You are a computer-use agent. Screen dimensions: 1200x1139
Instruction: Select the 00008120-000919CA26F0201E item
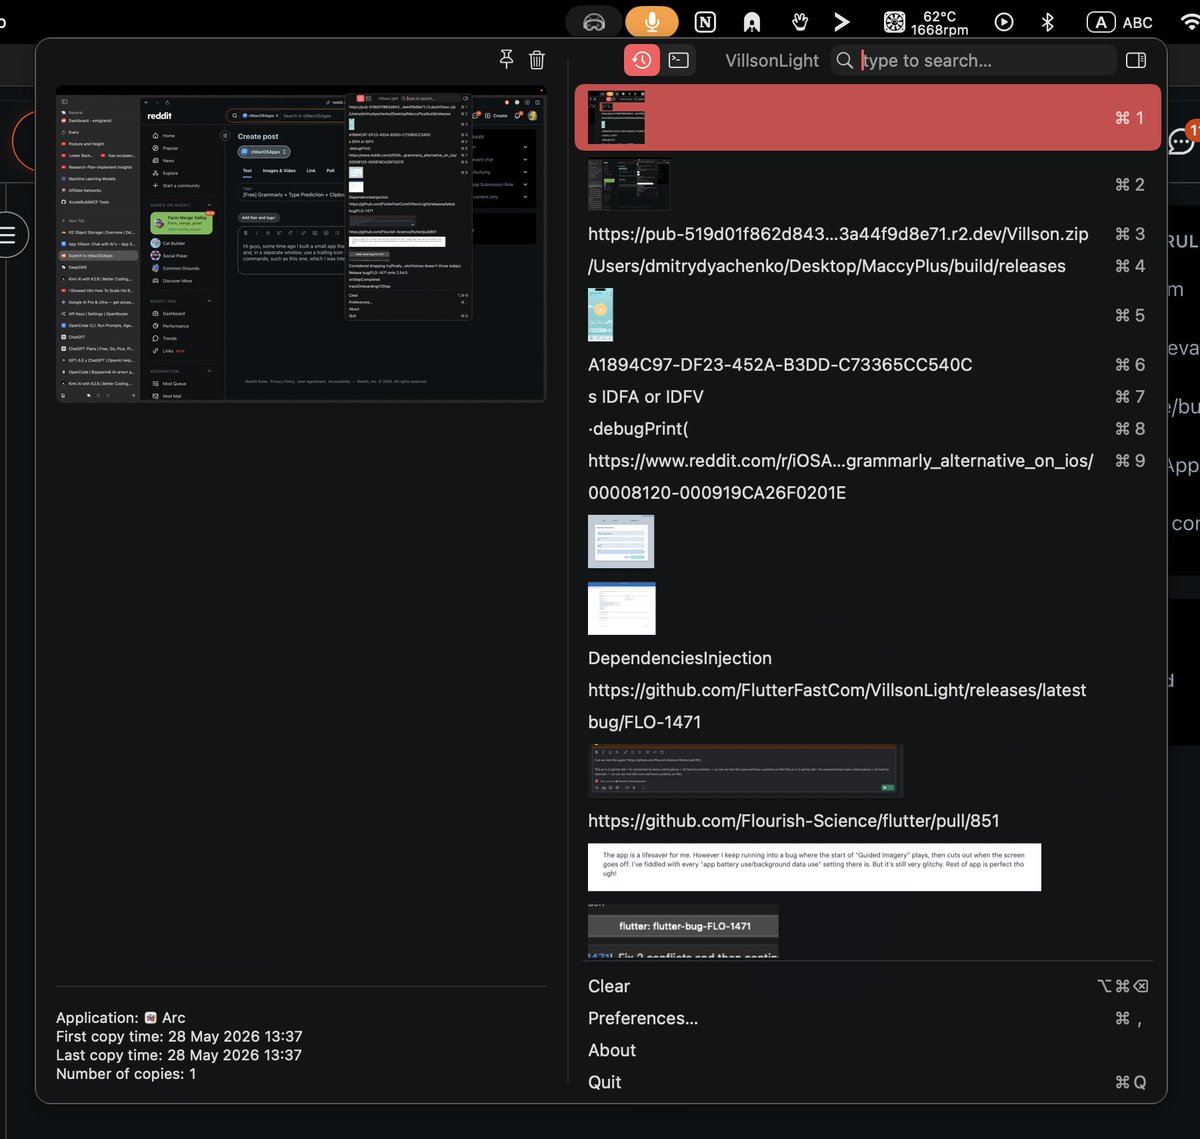(867, 492)
